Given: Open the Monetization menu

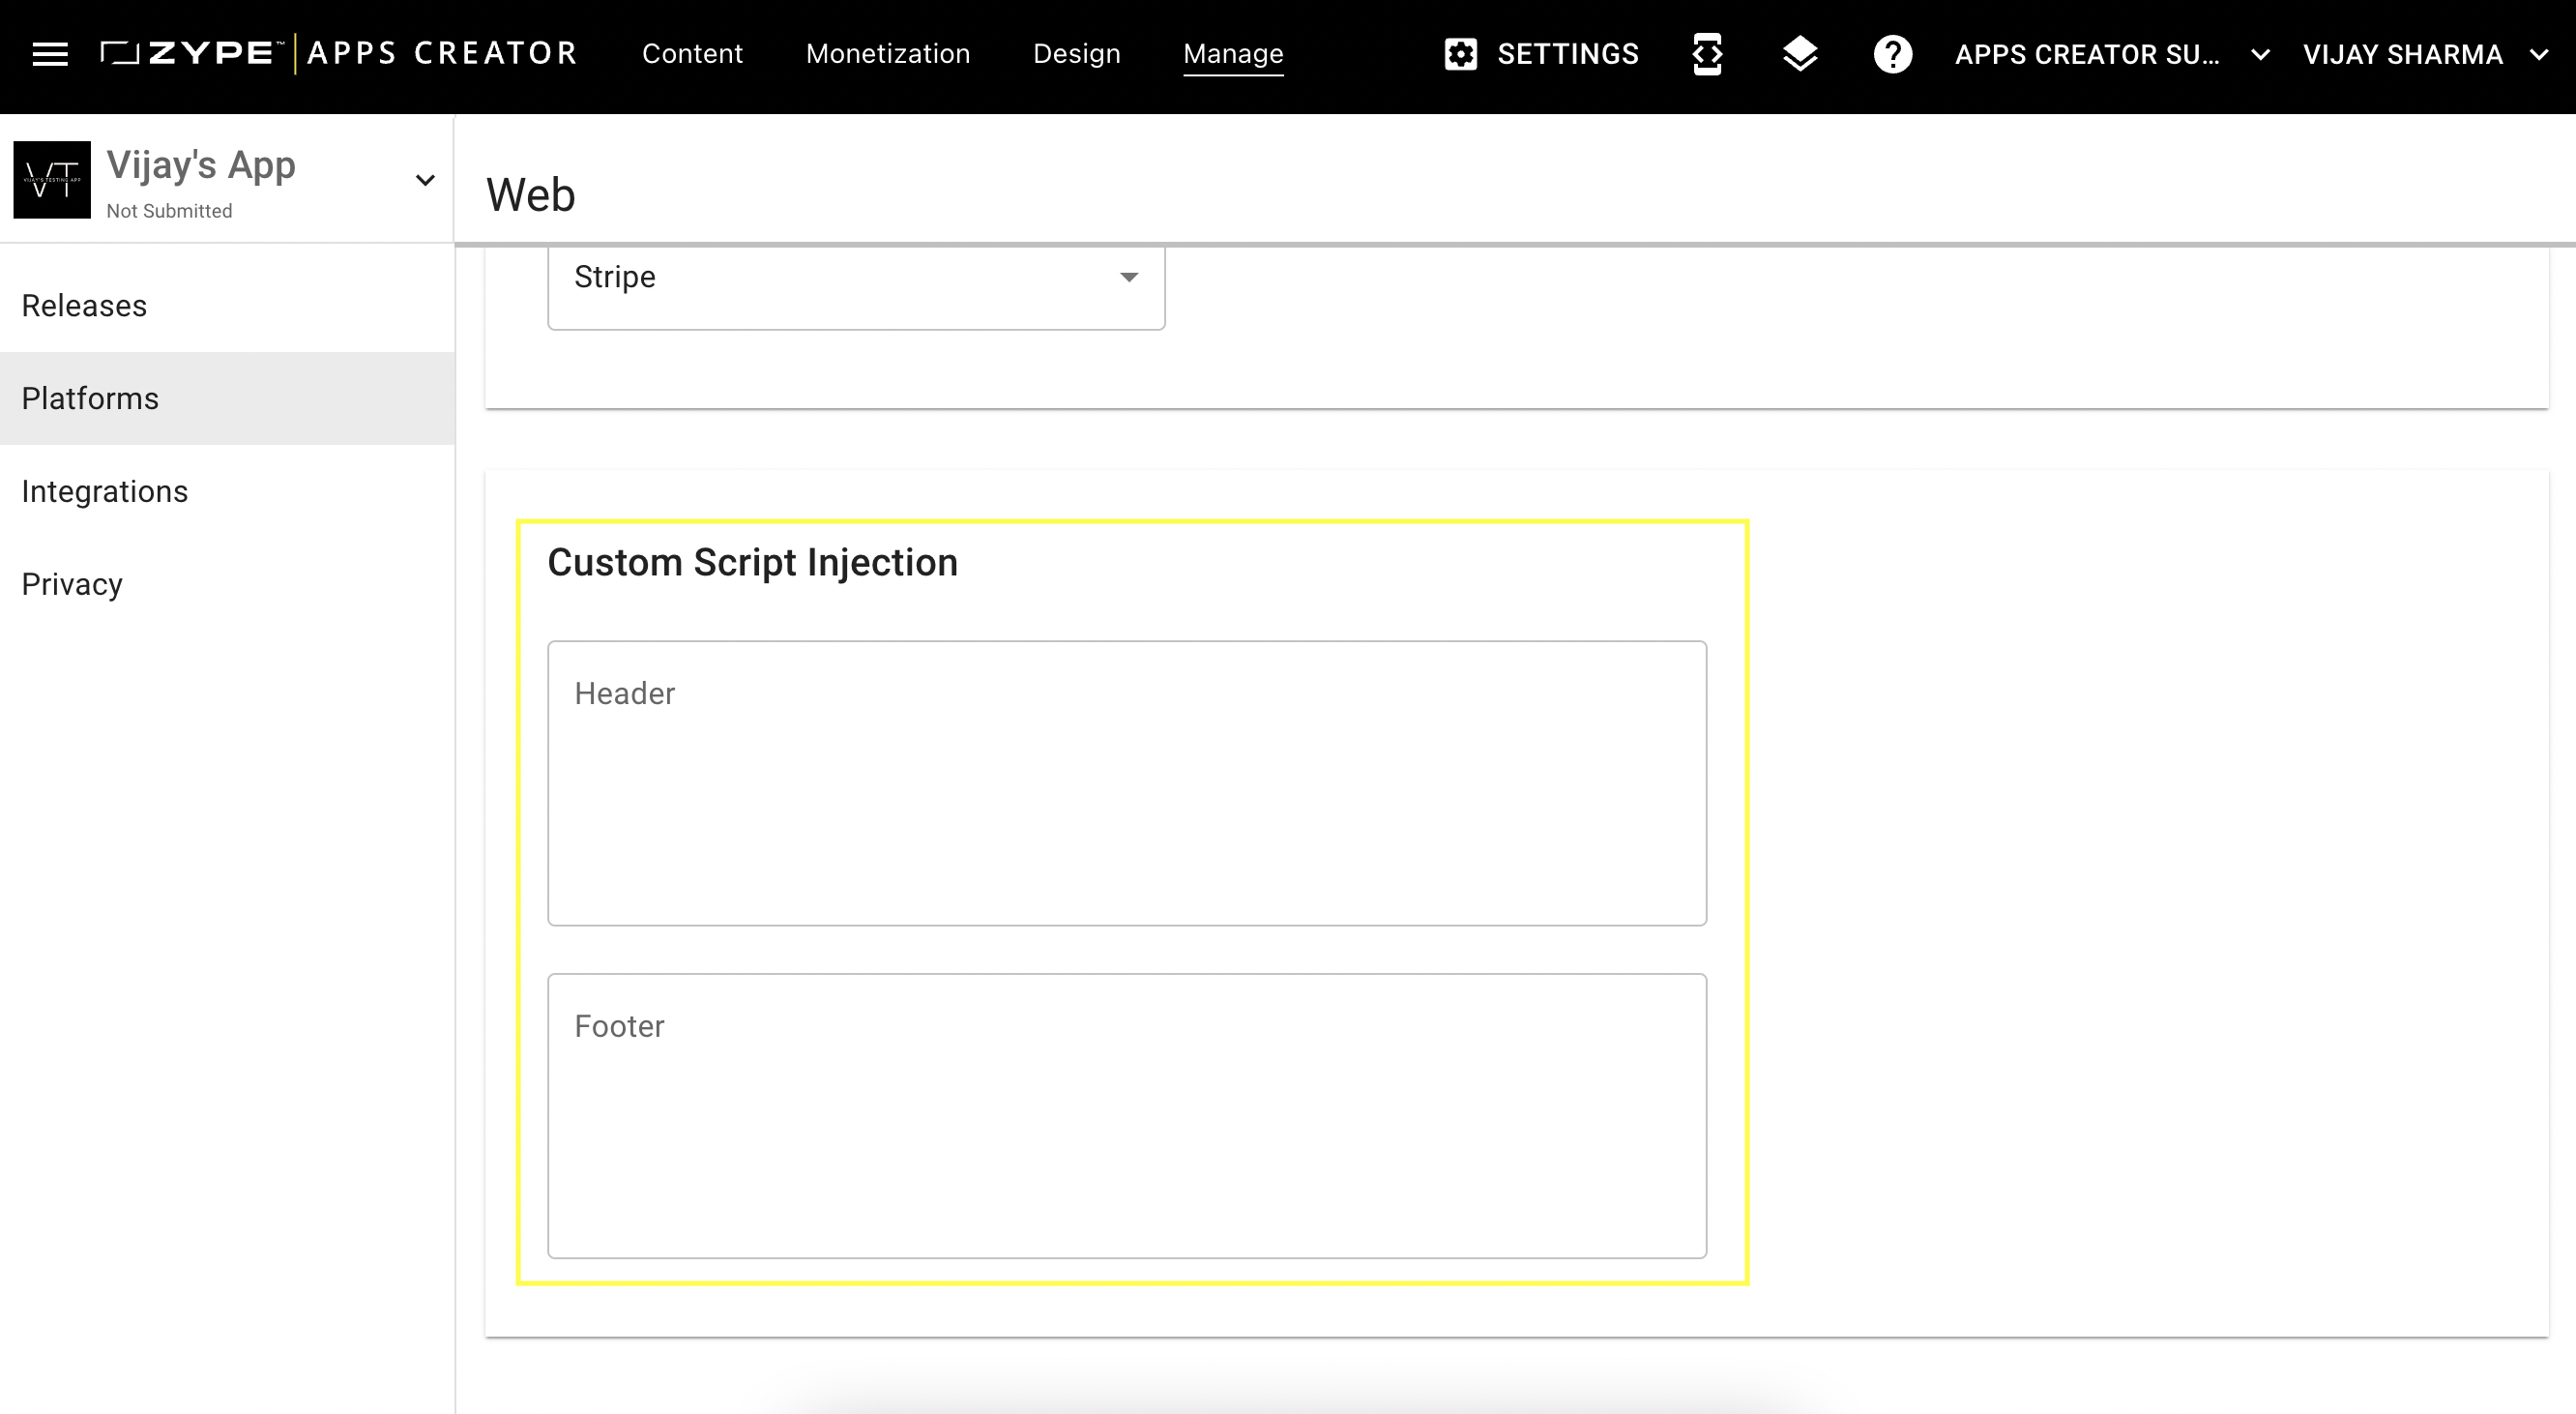Looking at the screenshot, I should coord(888,54).
